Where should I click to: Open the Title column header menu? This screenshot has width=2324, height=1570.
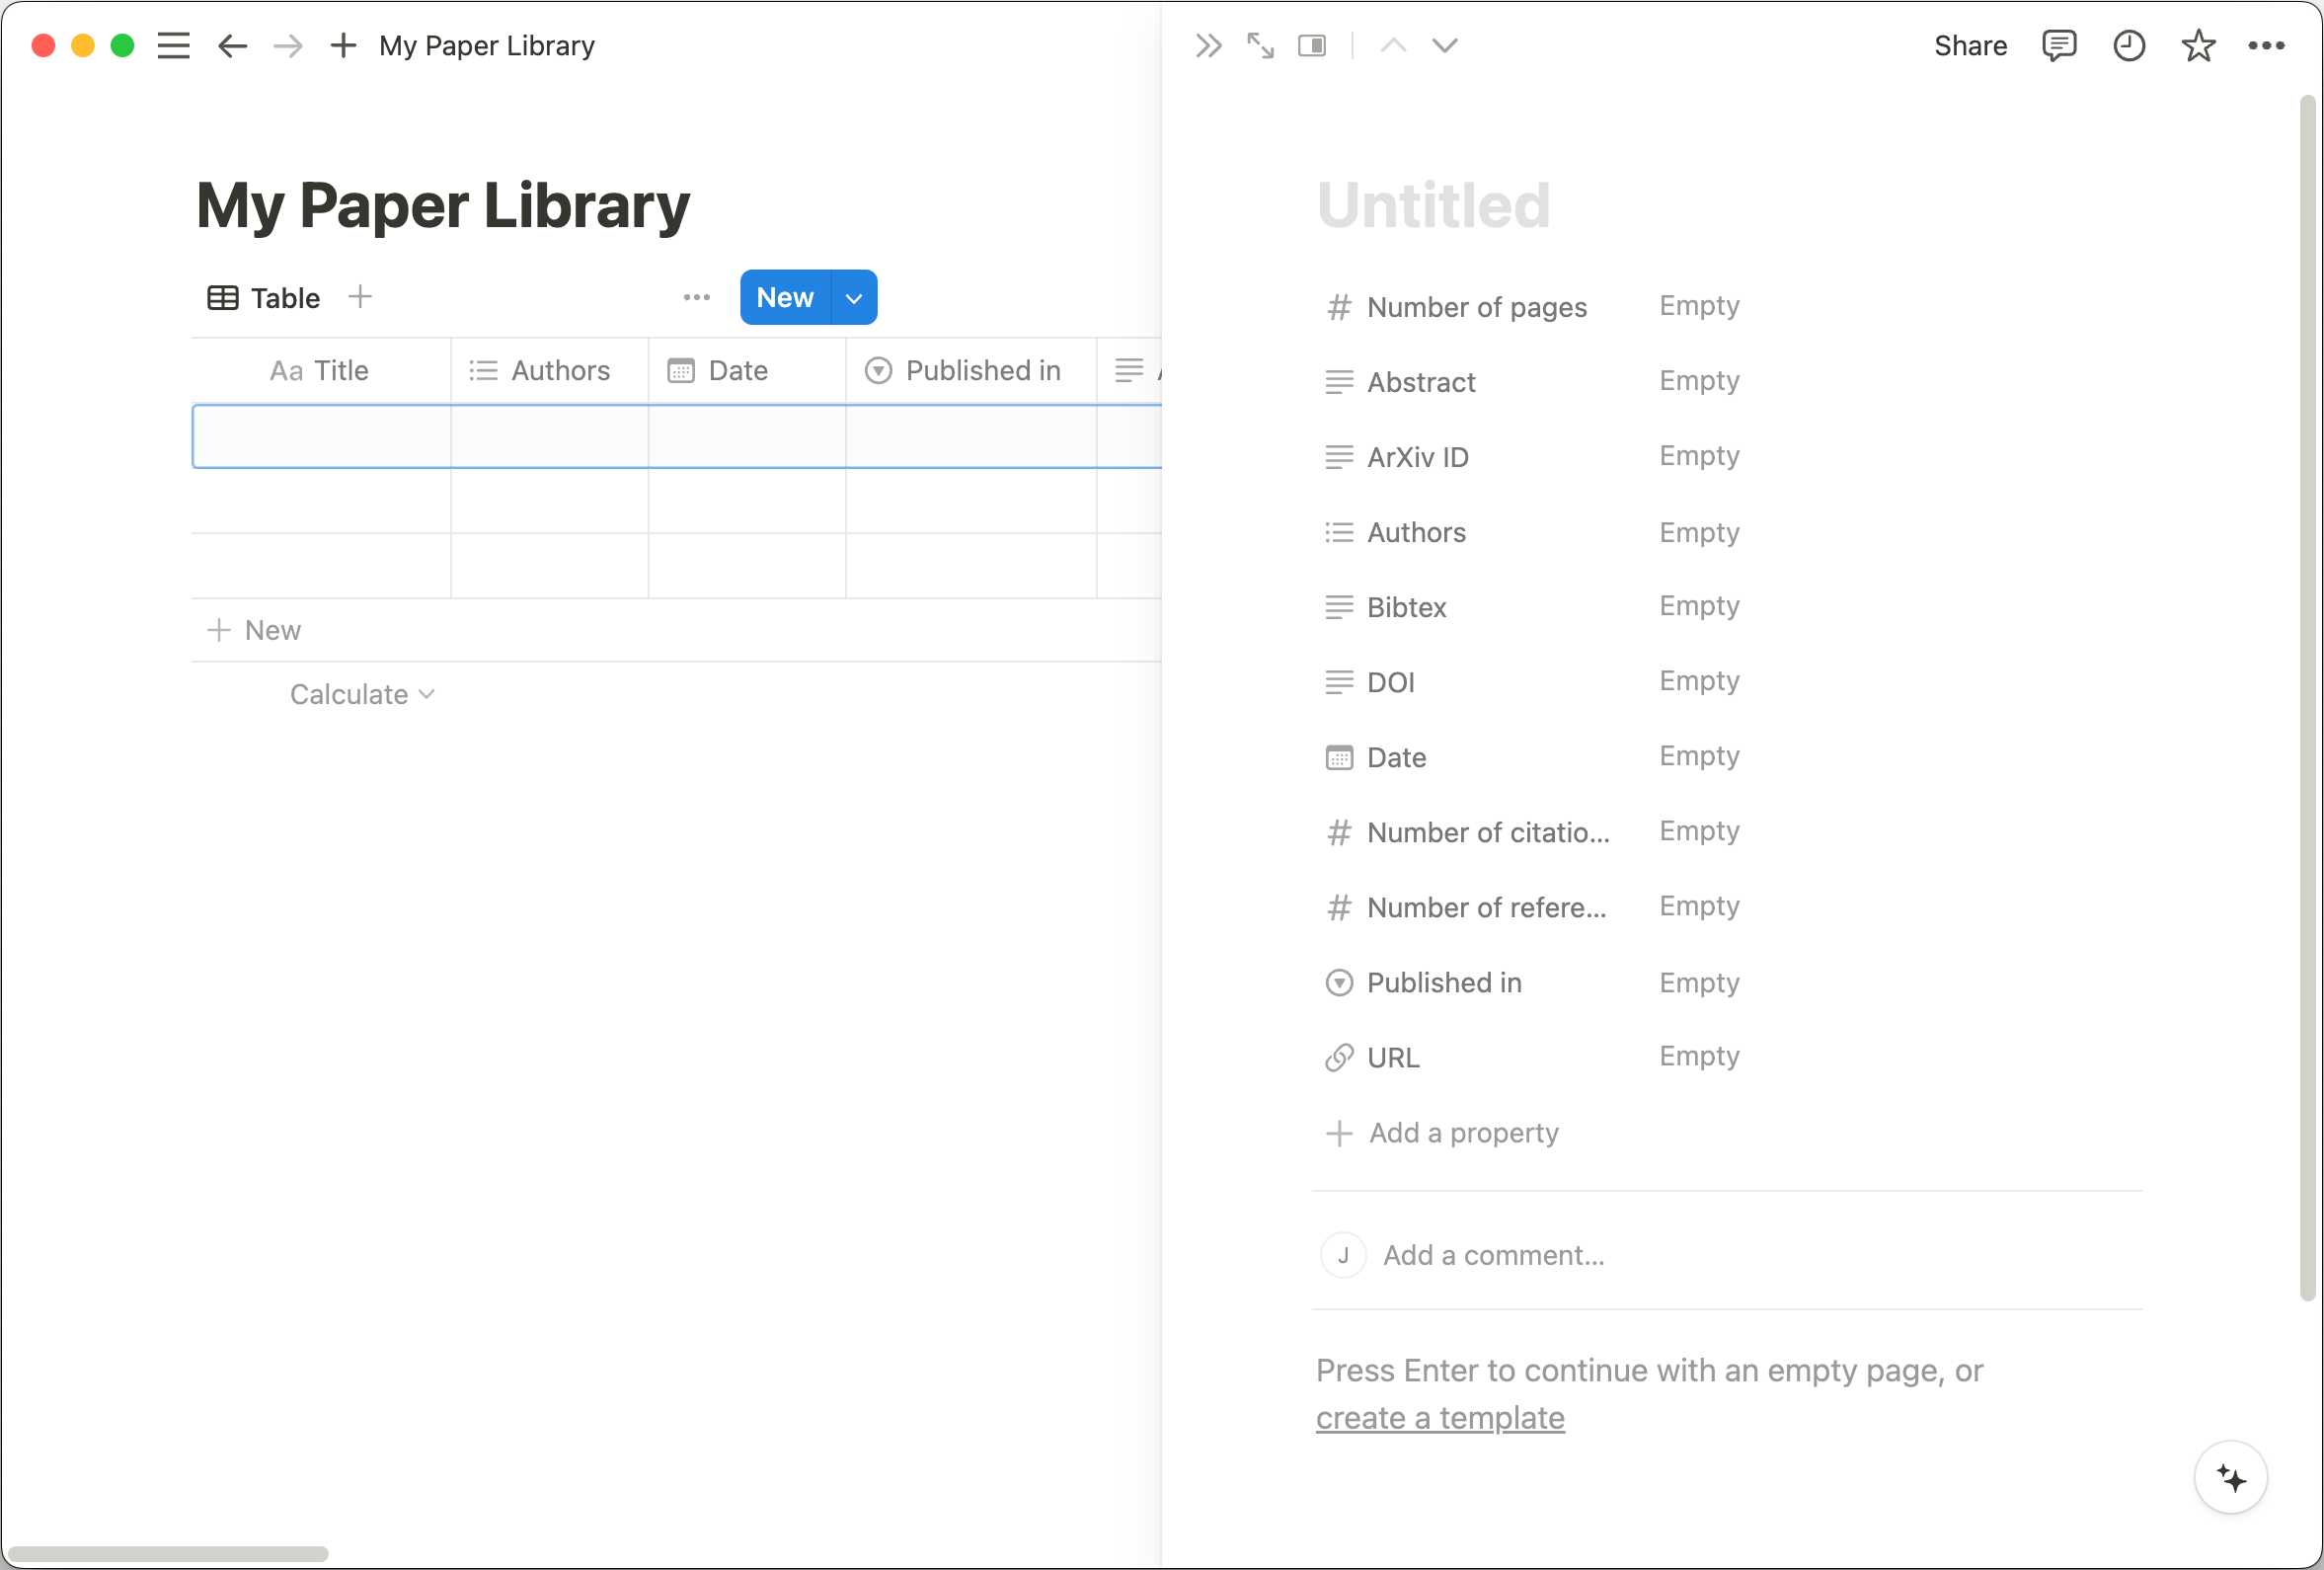coord(320,371)
